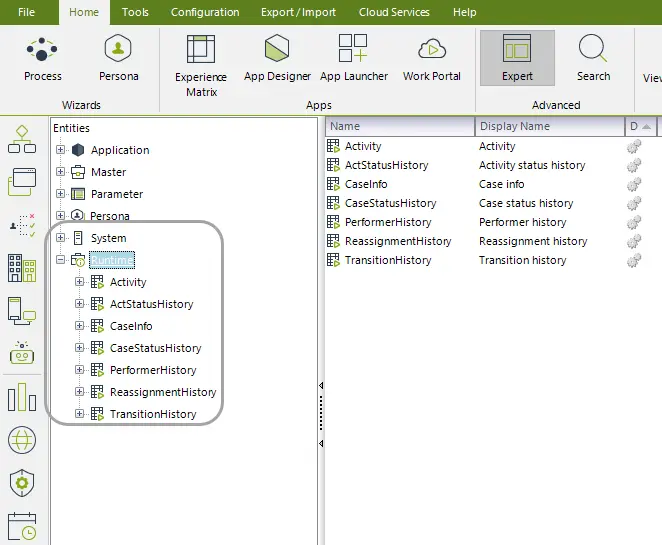The image size is (662, 545).
Task: Select the Parameter tree item
Action: [x=117, y=194]
